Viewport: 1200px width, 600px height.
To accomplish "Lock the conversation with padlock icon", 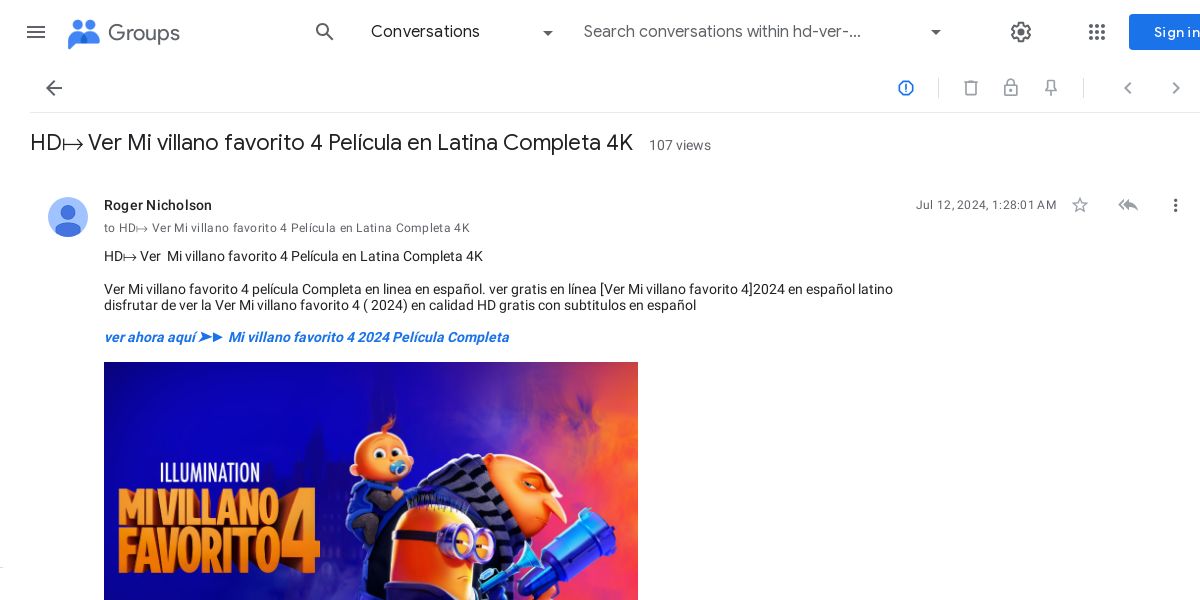I will (1011, 88).
